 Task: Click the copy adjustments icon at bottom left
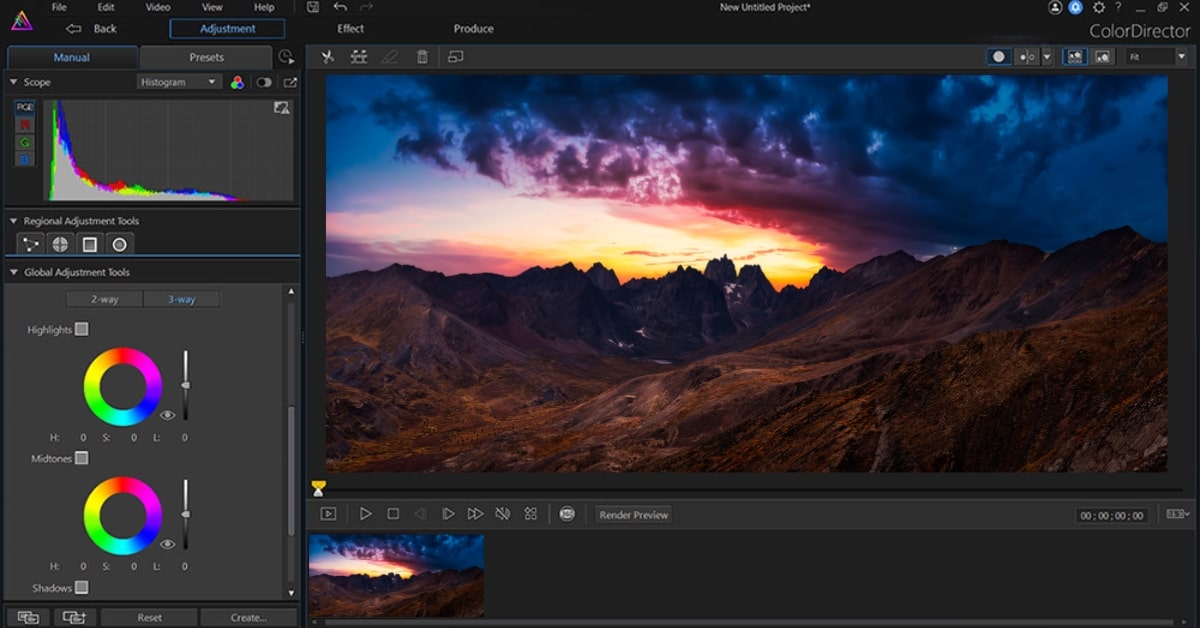click(27, 617)
